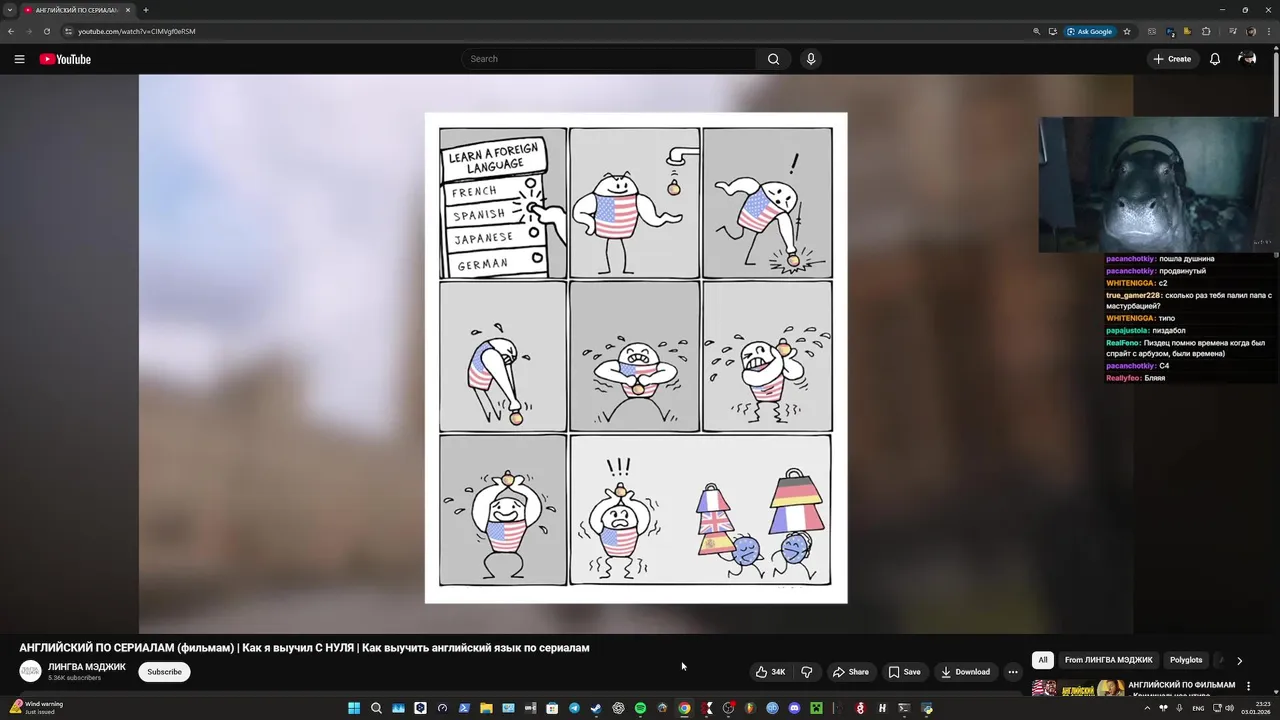
Task: Open File Explorer from the taskbar
Action: [487, 708]
